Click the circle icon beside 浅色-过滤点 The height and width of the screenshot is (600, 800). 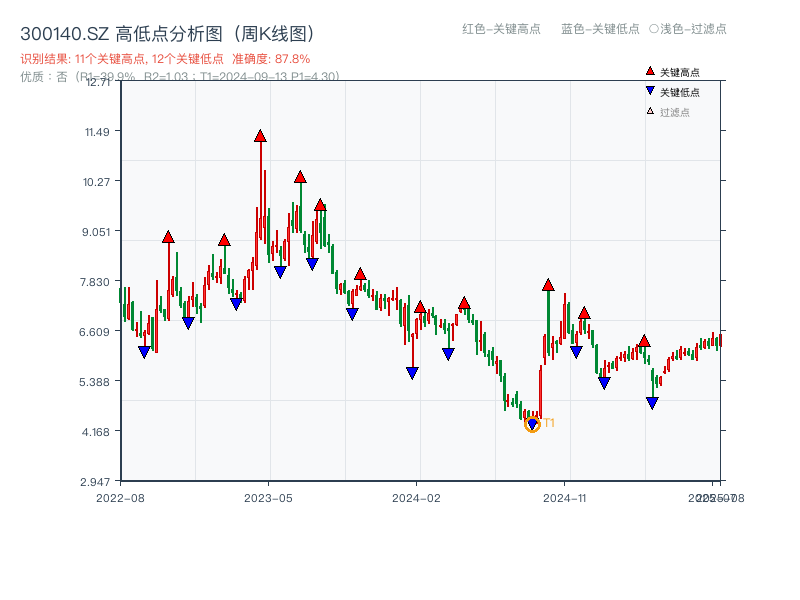pyautogui.click(x=654, y=30)
